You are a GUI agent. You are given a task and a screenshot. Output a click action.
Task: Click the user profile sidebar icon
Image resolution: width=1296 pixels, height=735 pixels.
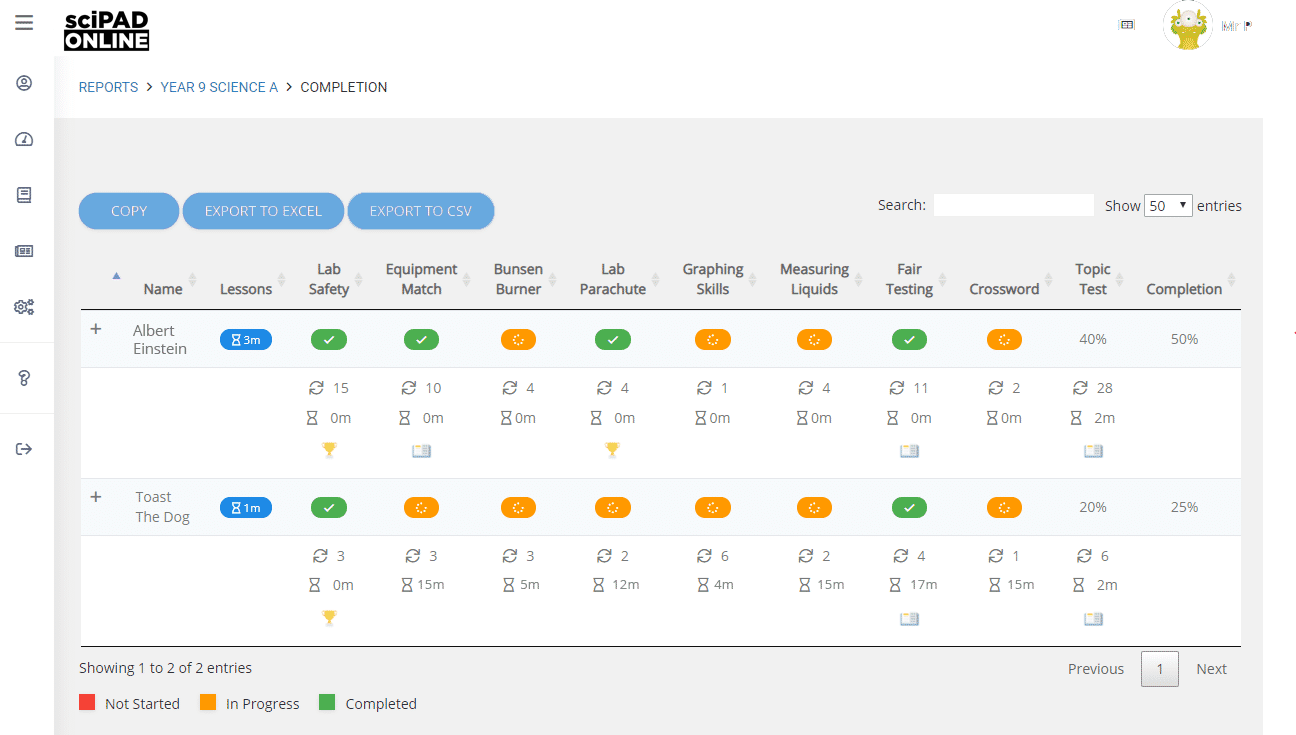24,83
